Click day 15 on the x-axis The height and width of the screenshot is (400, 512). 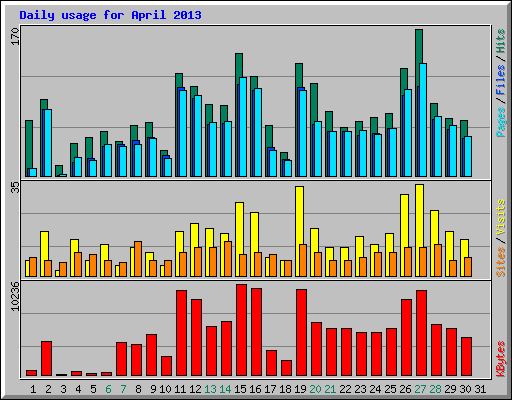240,389
